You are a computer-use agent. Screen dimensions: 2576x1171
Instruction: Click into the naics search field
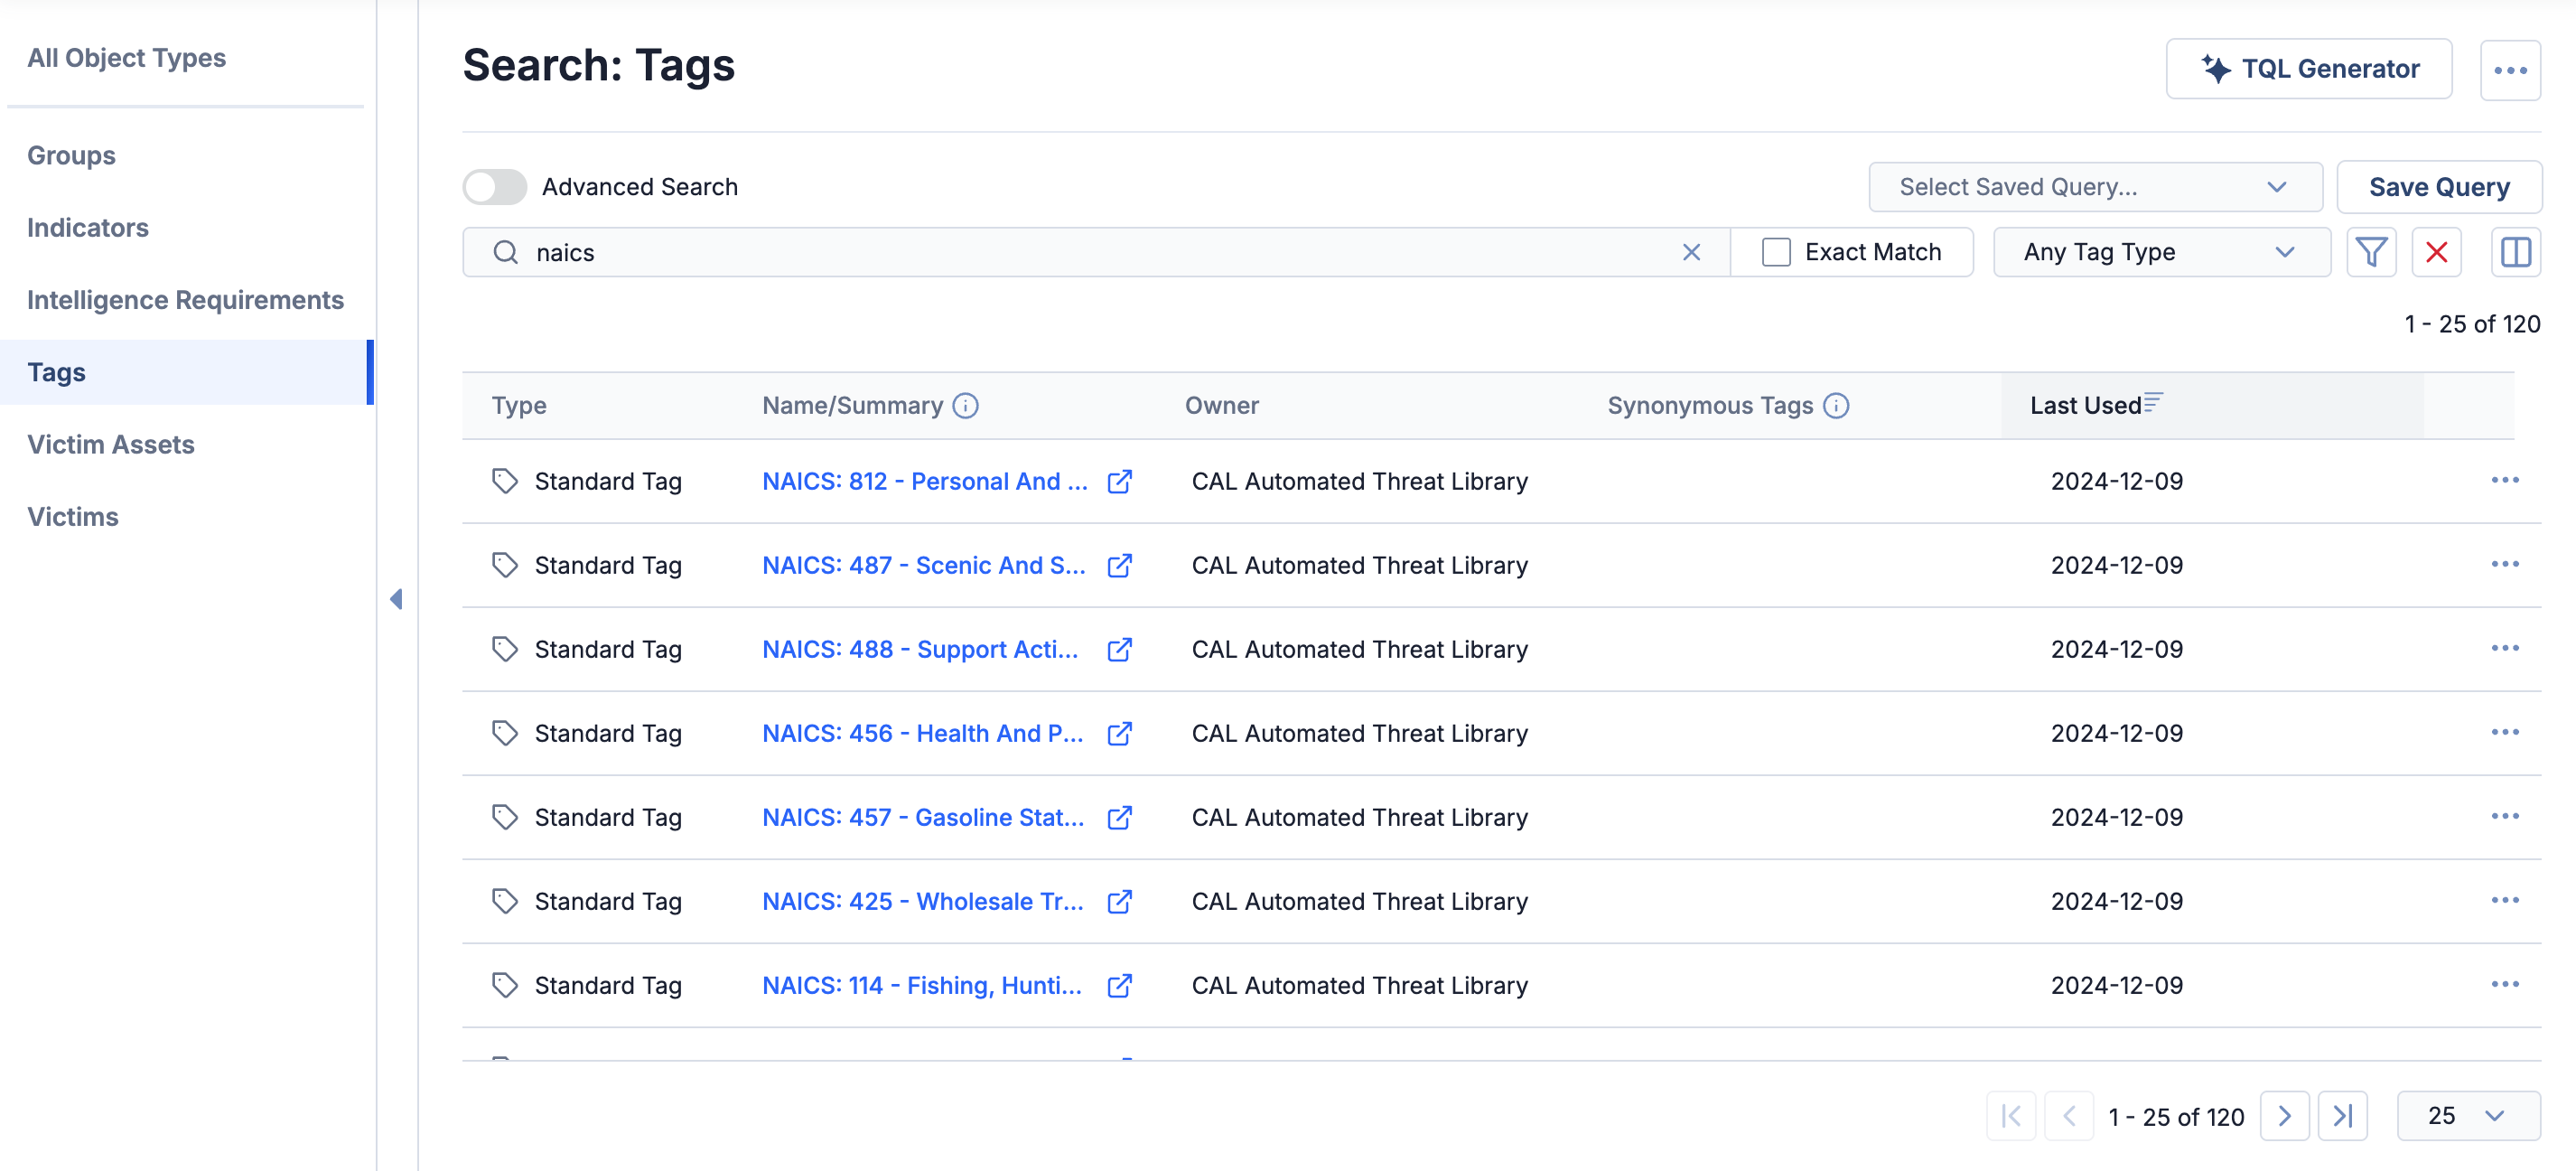pos(1100,252)
